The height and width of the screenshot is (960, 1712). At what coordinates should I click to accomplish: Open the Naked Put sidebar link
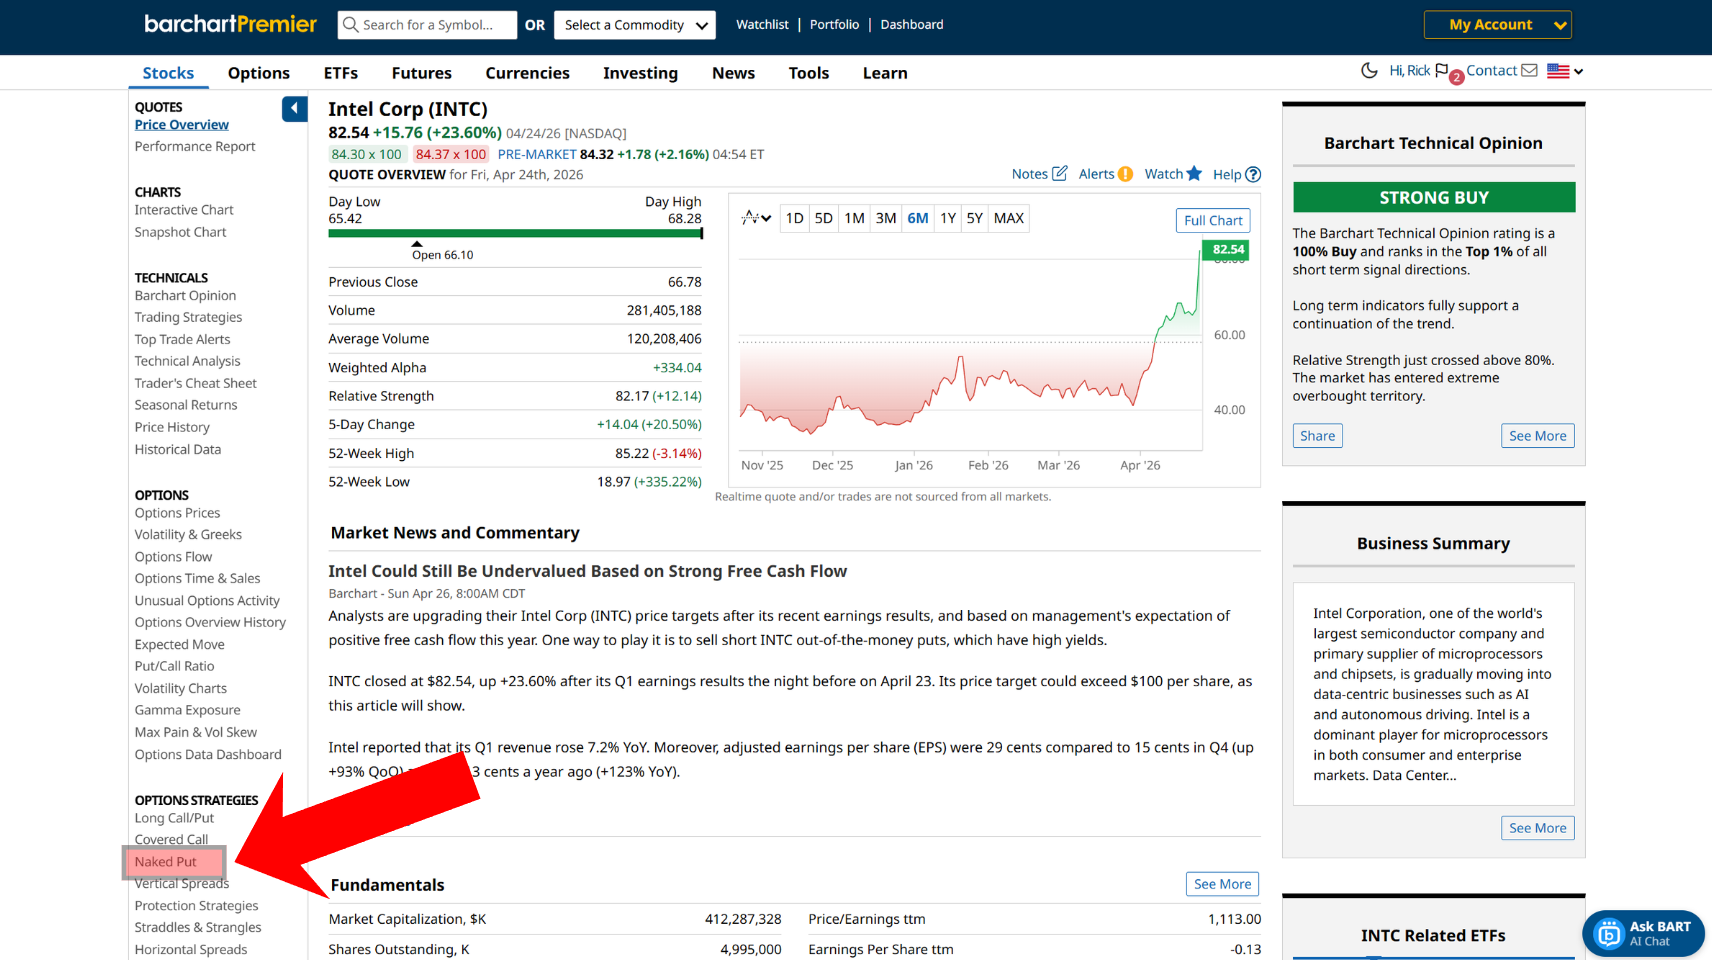166,862
